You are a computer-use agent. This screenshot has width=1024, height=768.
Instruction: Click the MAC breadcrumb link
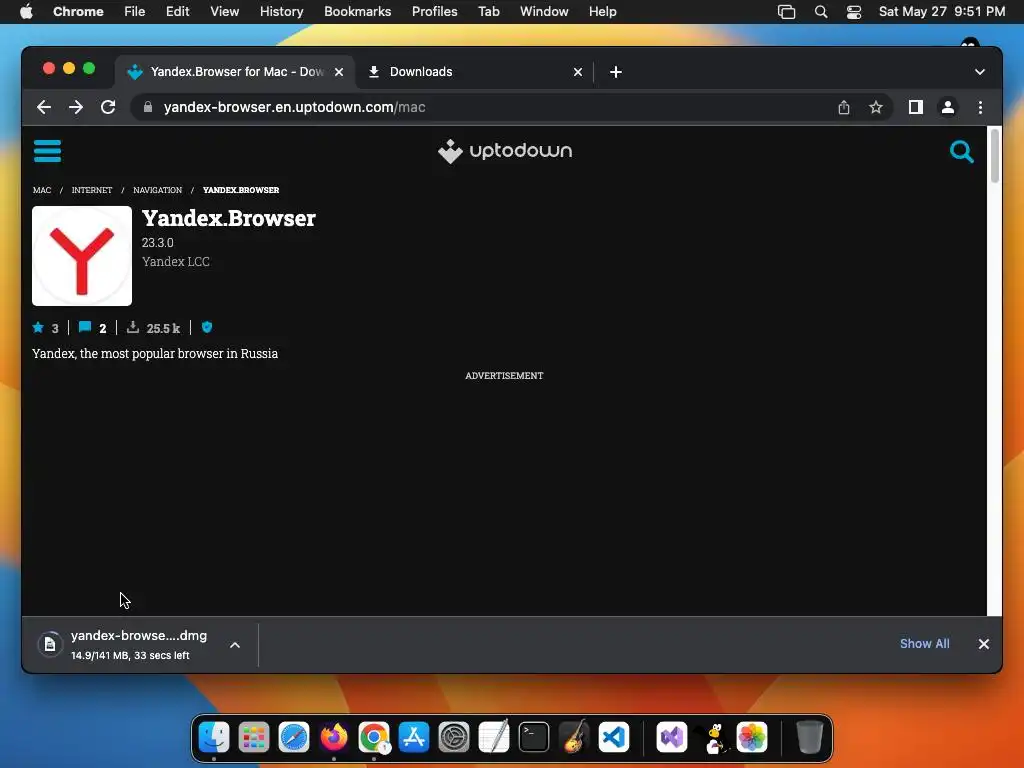click(42, 190)
